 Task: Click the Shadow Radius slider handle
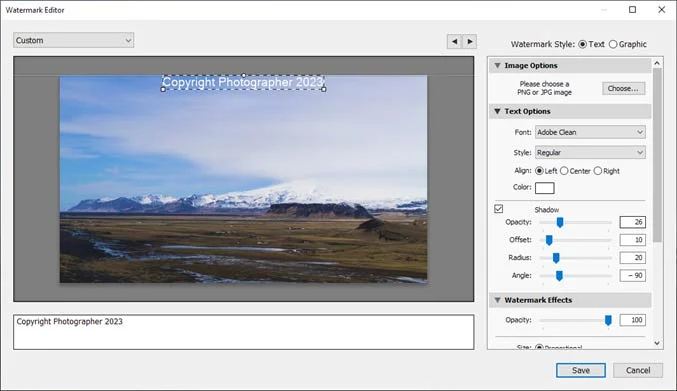pyautogui.click(x=556, y=258)
